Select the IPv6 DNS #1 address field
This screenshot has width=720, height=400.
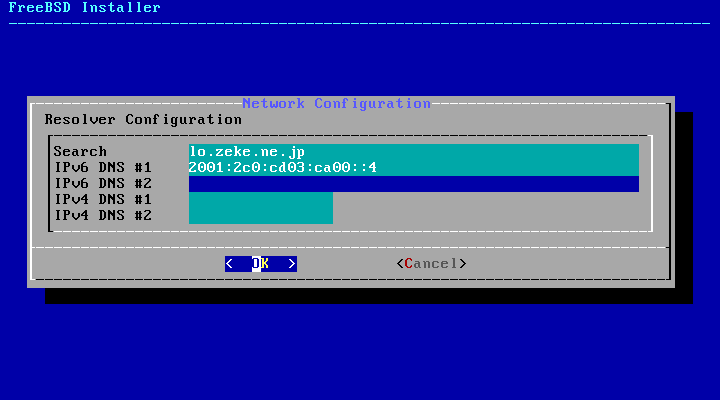[x=414, y=168]
